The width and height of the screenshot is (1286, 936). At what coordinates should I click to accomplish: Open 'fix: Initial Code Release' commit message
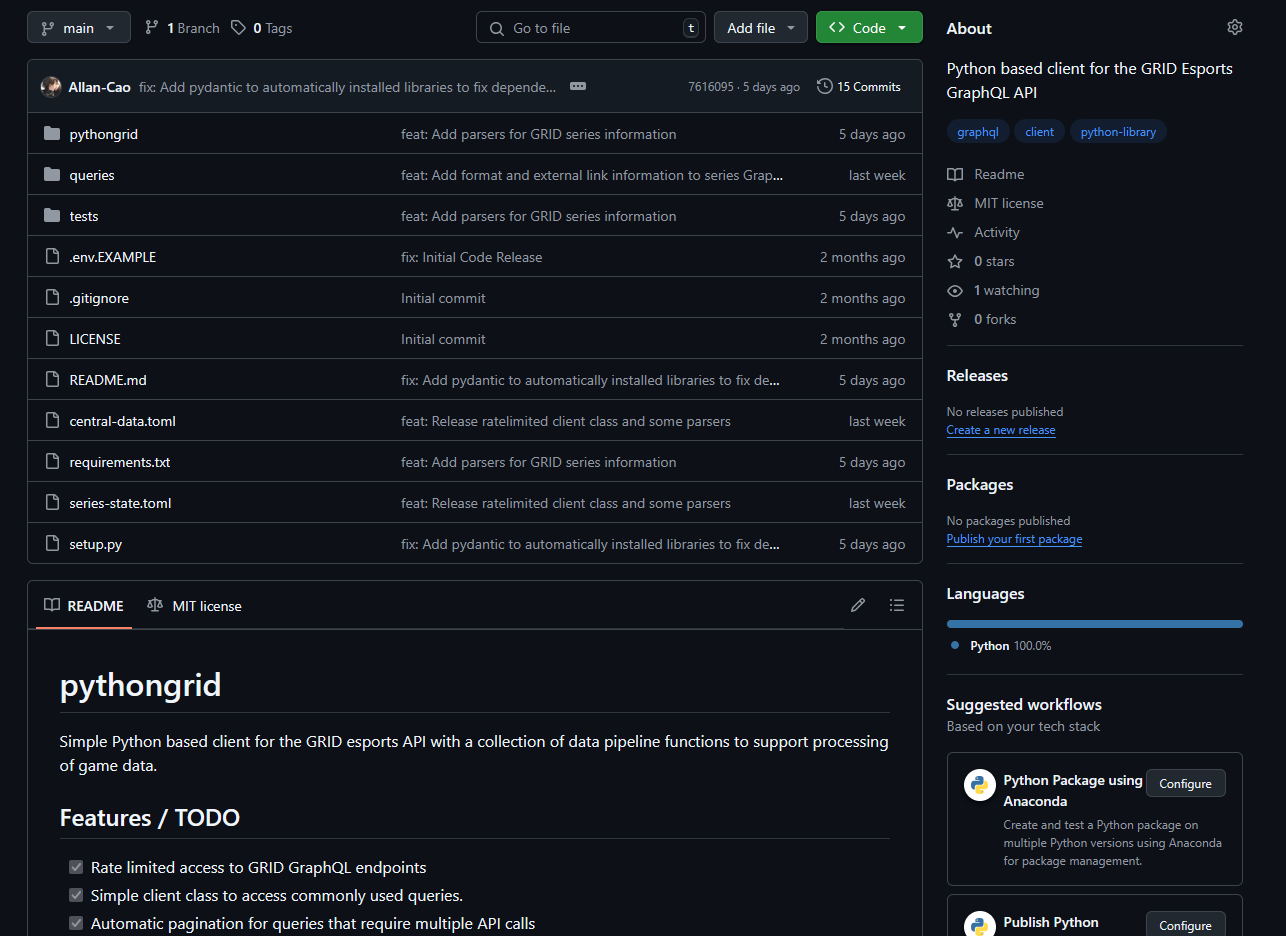[472, 257]
